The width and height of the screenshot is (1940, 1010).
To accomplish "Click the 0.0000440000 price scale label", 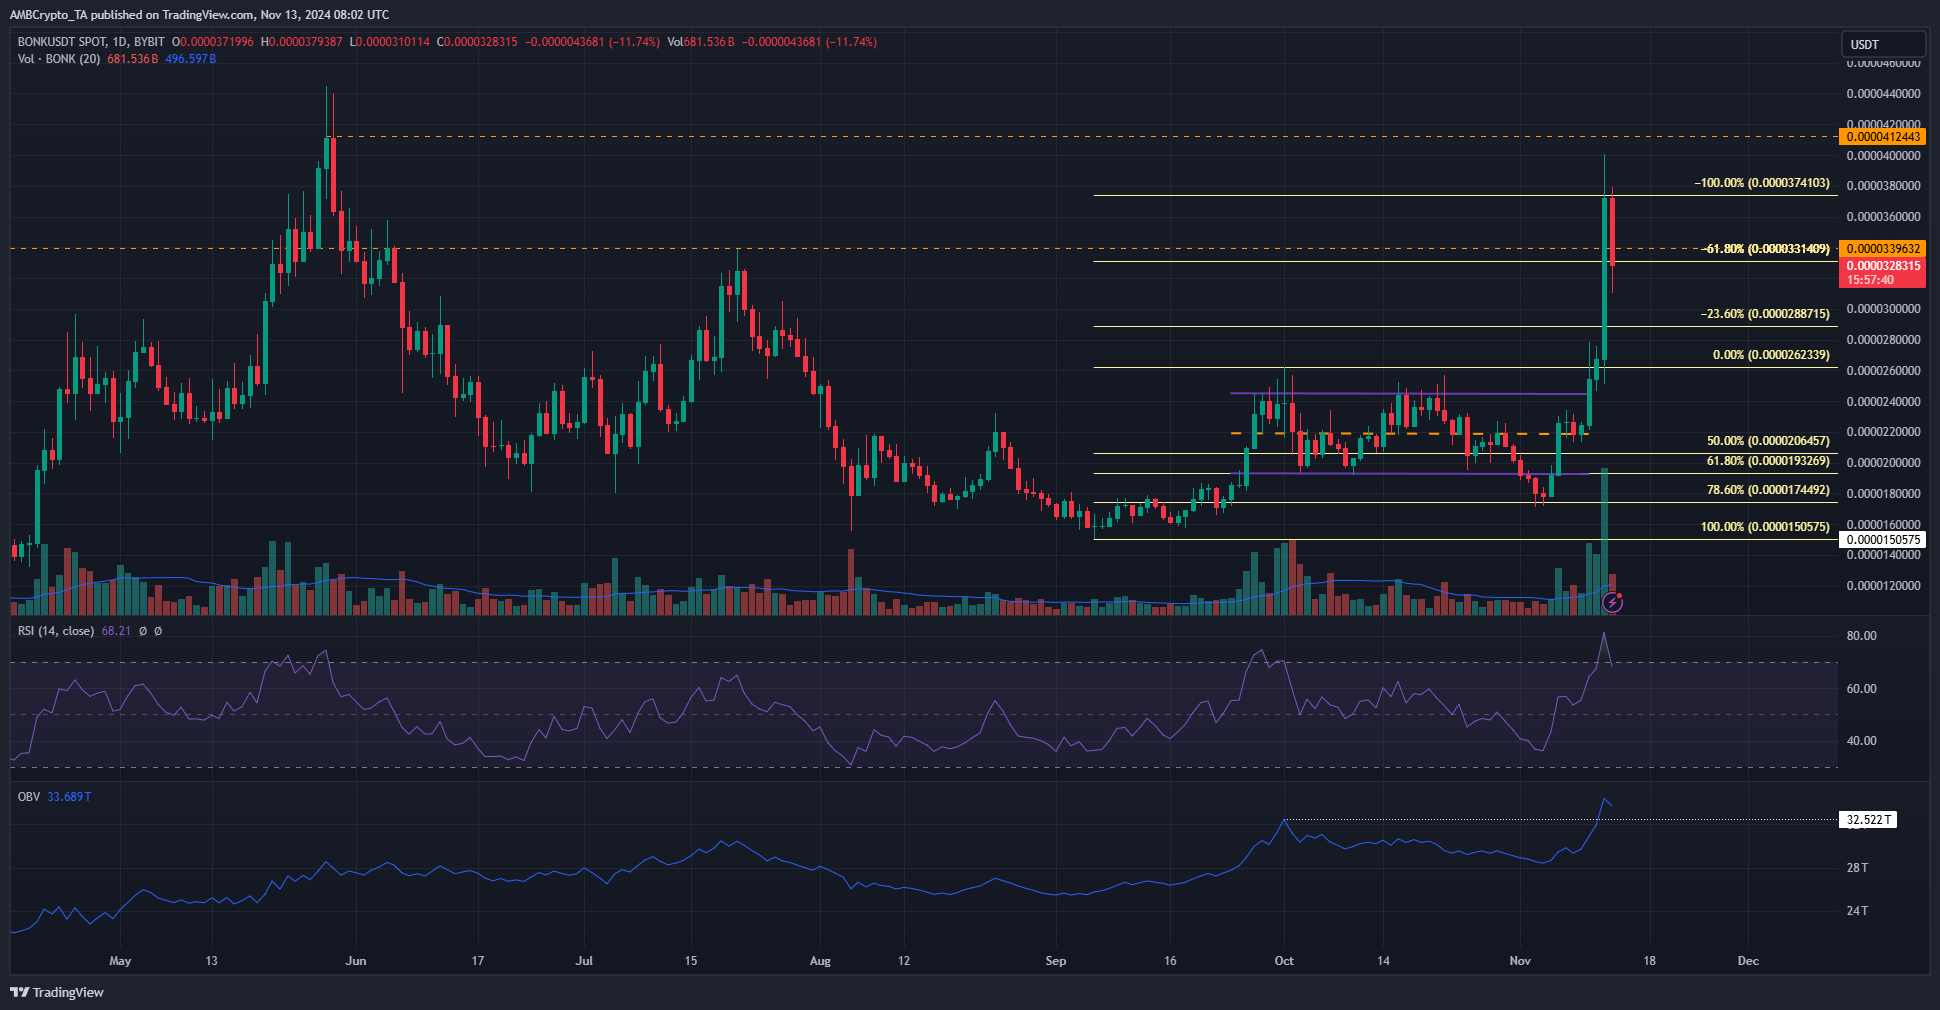I will [x=1883, y=94].
